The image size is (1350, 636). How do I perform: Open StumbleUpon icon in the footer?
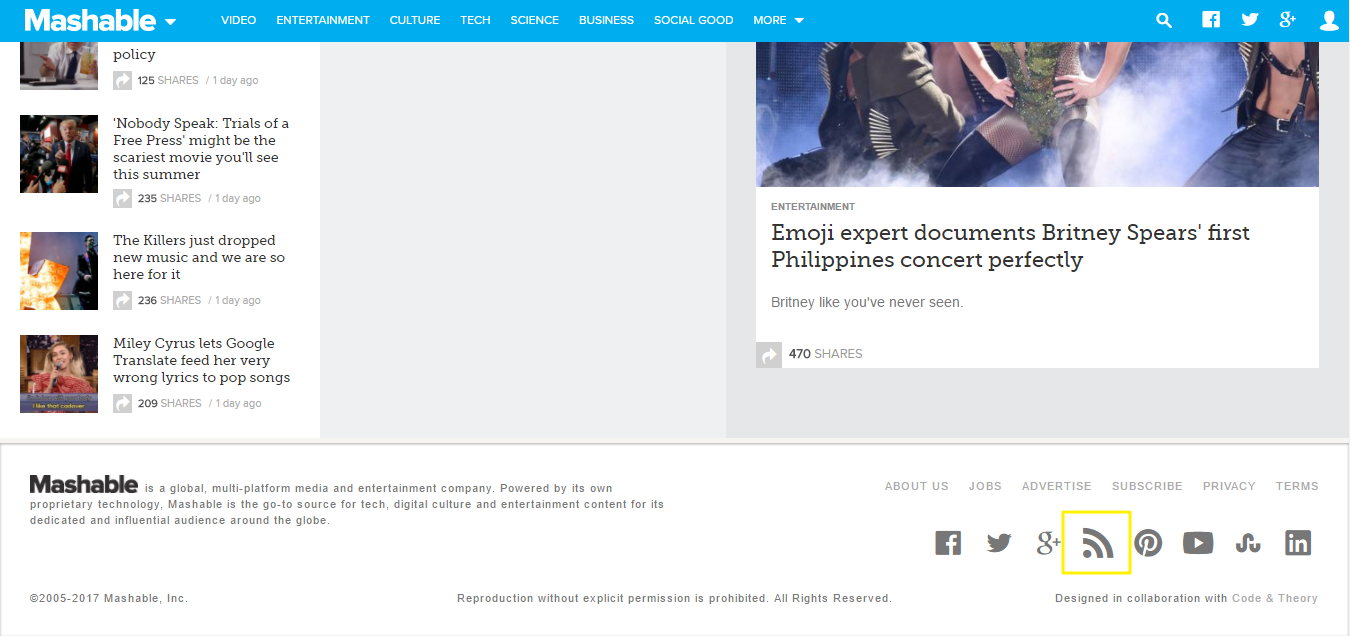click(1248, 543)
